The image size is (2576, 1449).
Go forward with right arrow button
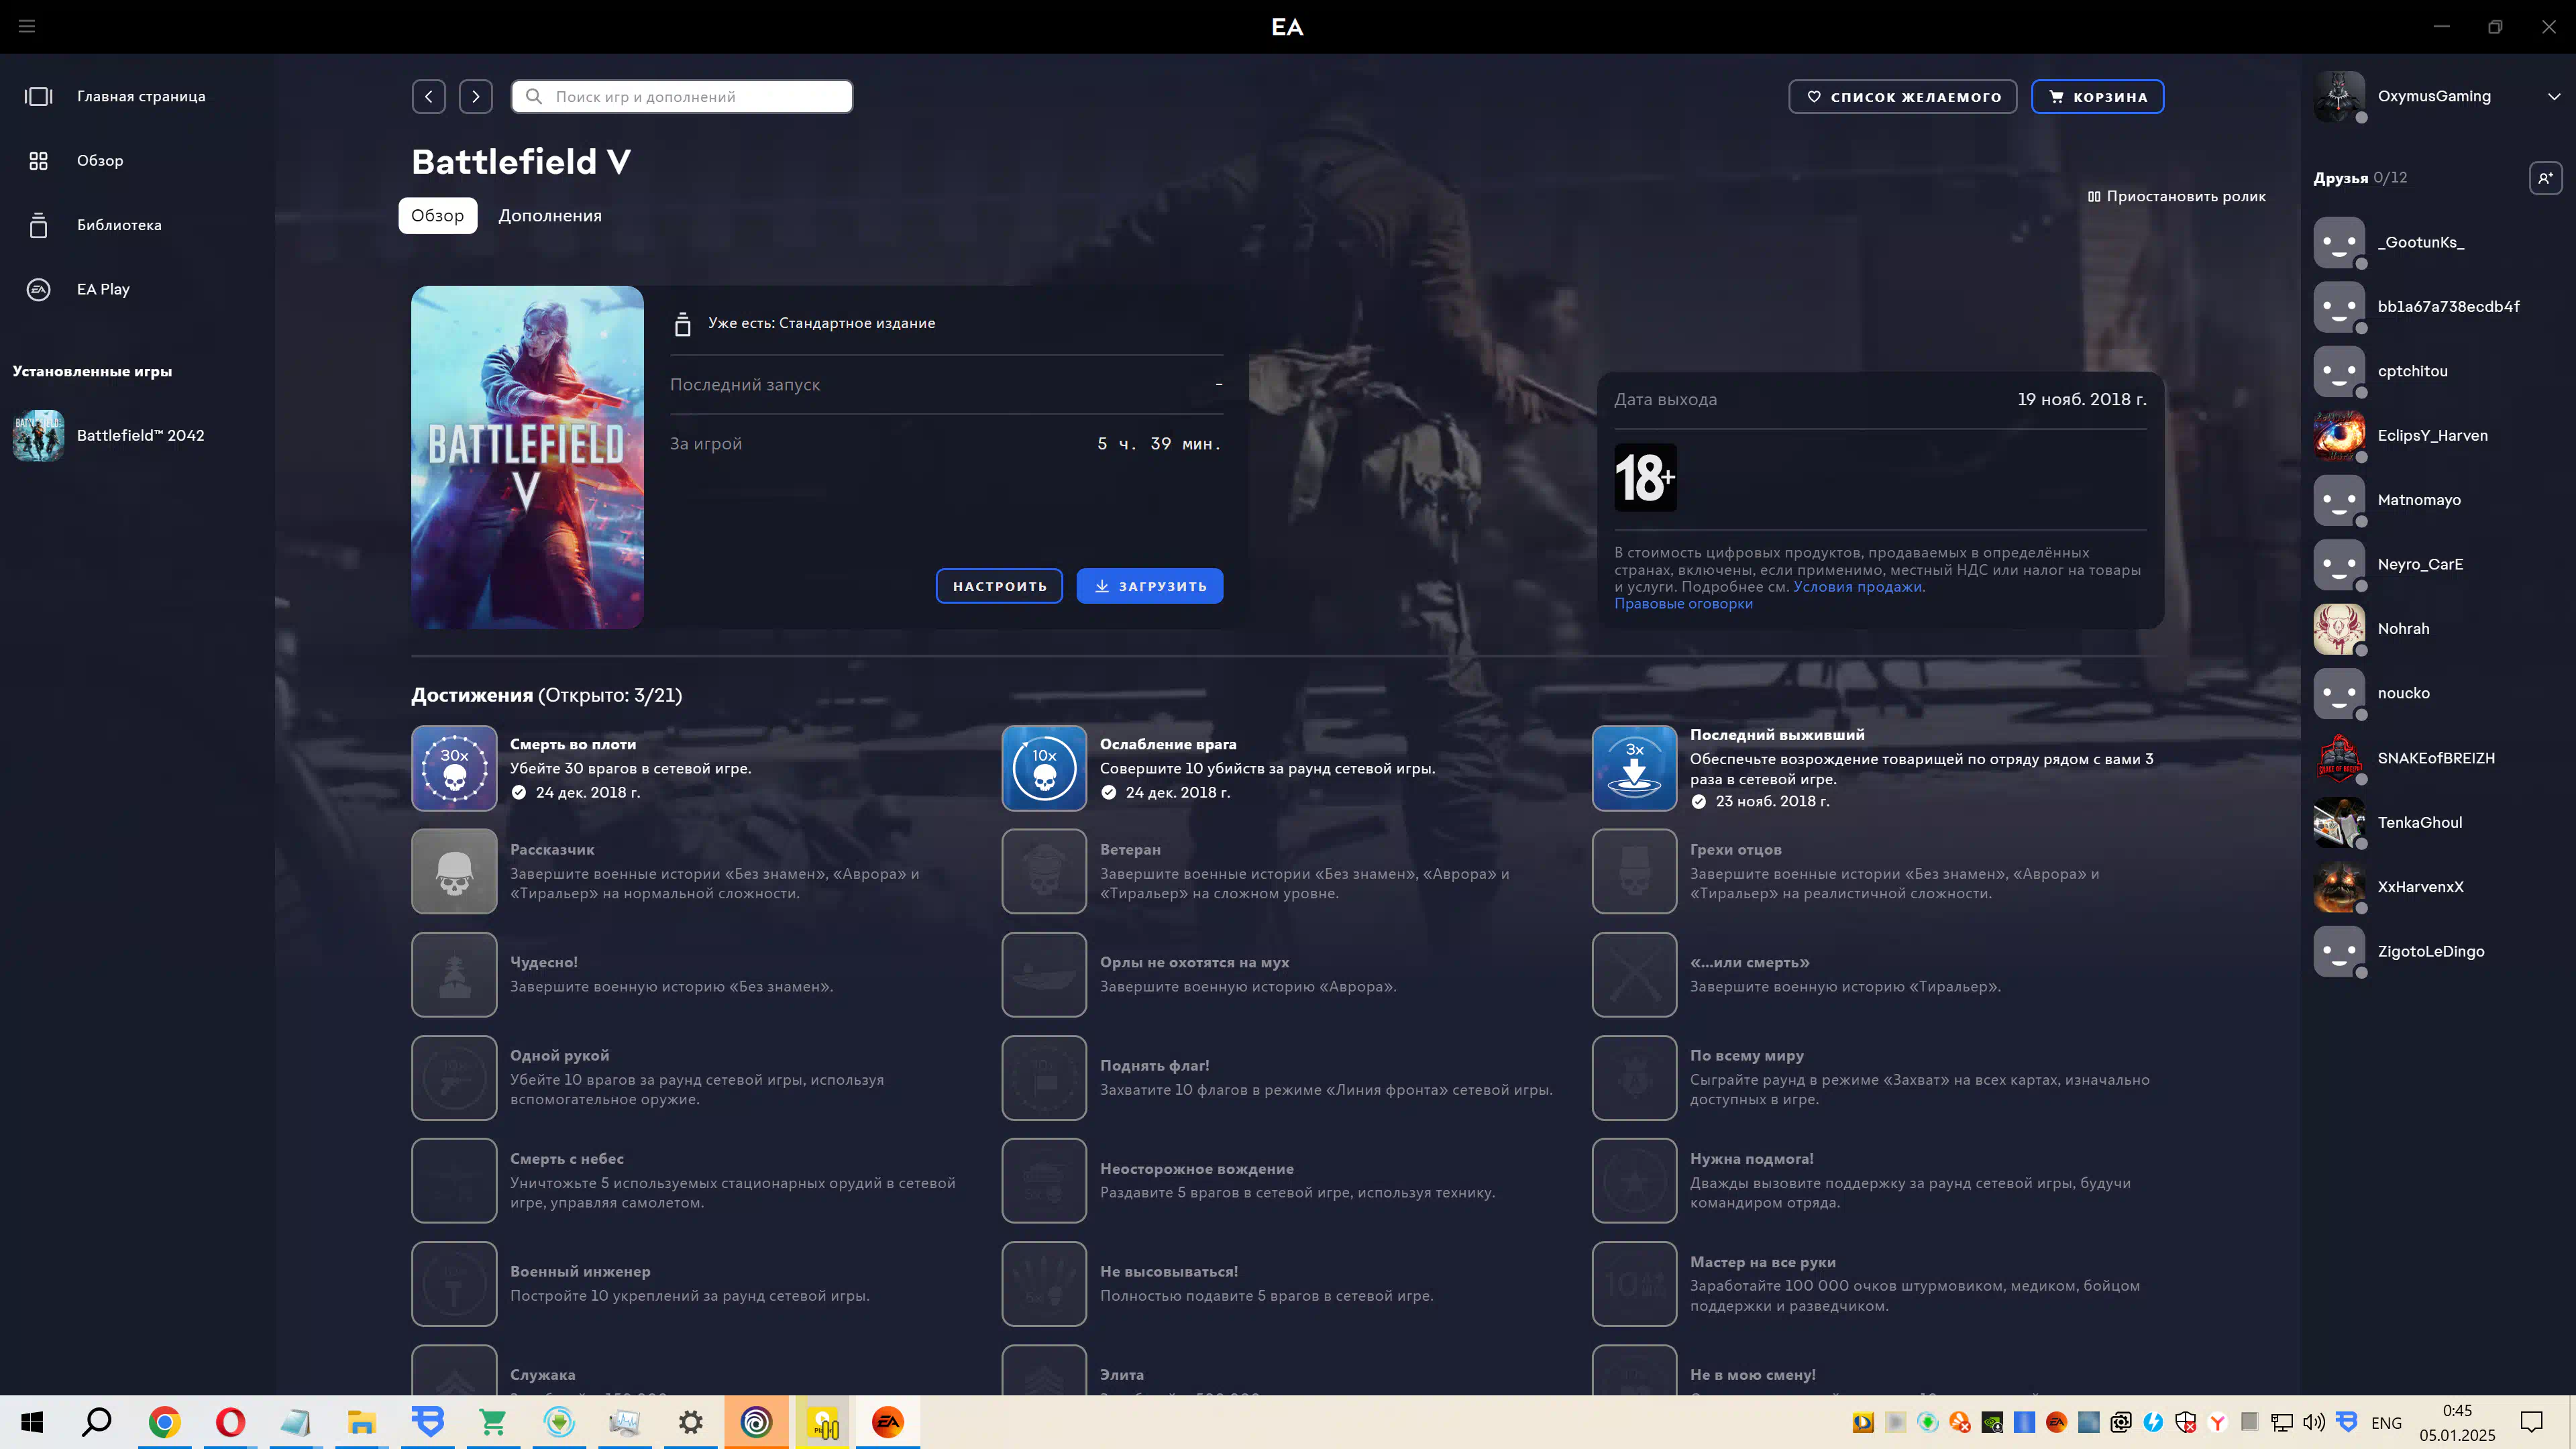(476, 96)
